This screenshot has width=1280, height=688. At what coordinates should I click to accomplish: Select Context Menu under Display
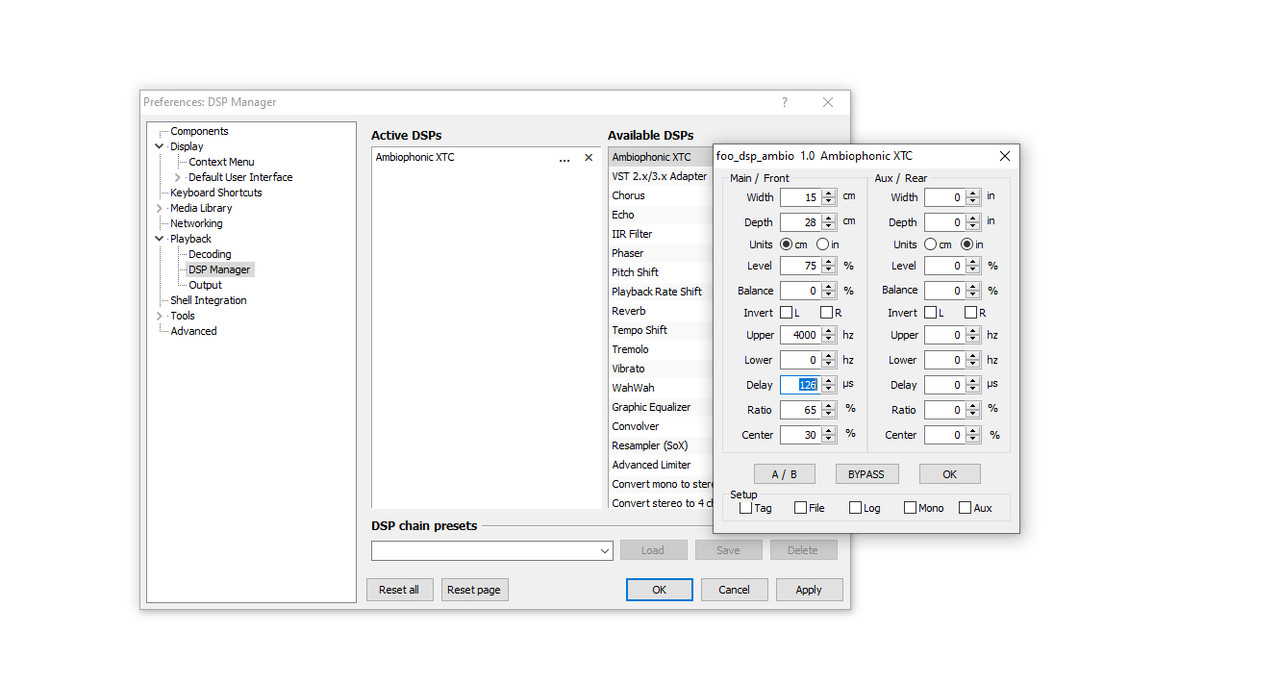221,162
